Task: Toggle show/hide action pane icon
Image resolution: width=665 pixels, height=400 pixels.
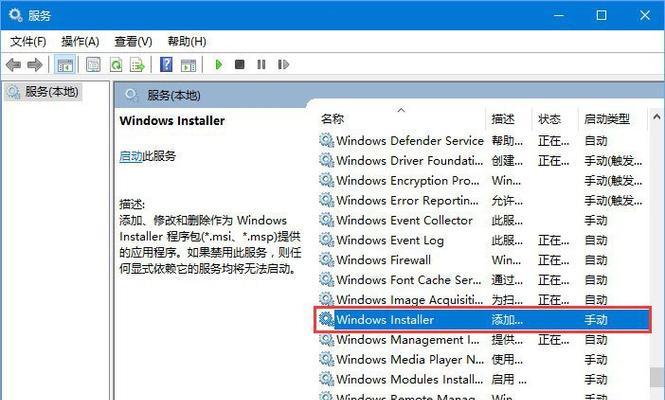Action: point(188,65)
